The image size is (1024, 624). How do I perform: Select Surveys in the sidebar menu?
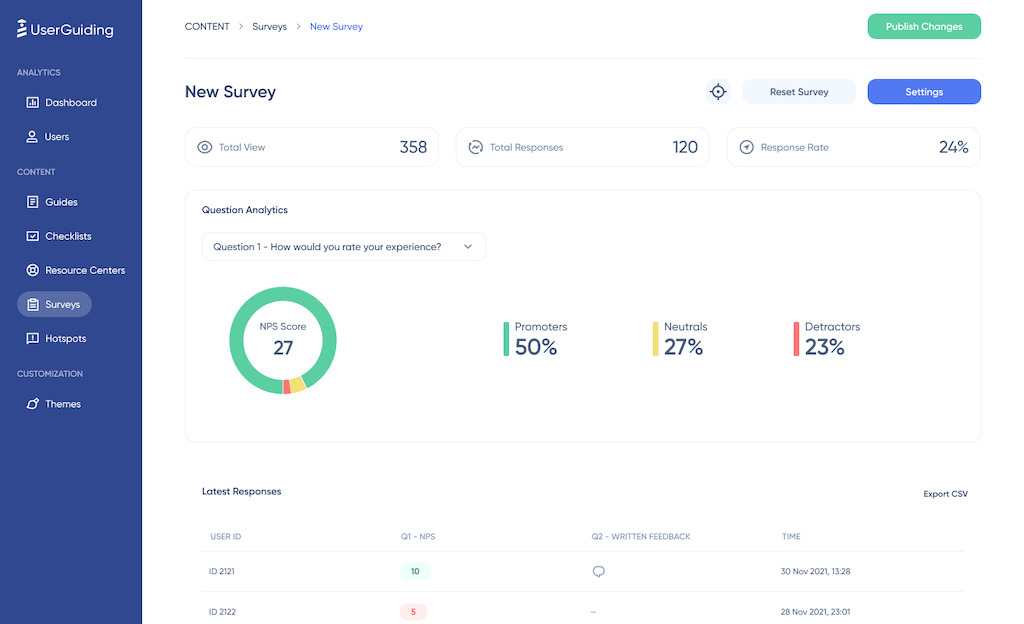point(54,303)
